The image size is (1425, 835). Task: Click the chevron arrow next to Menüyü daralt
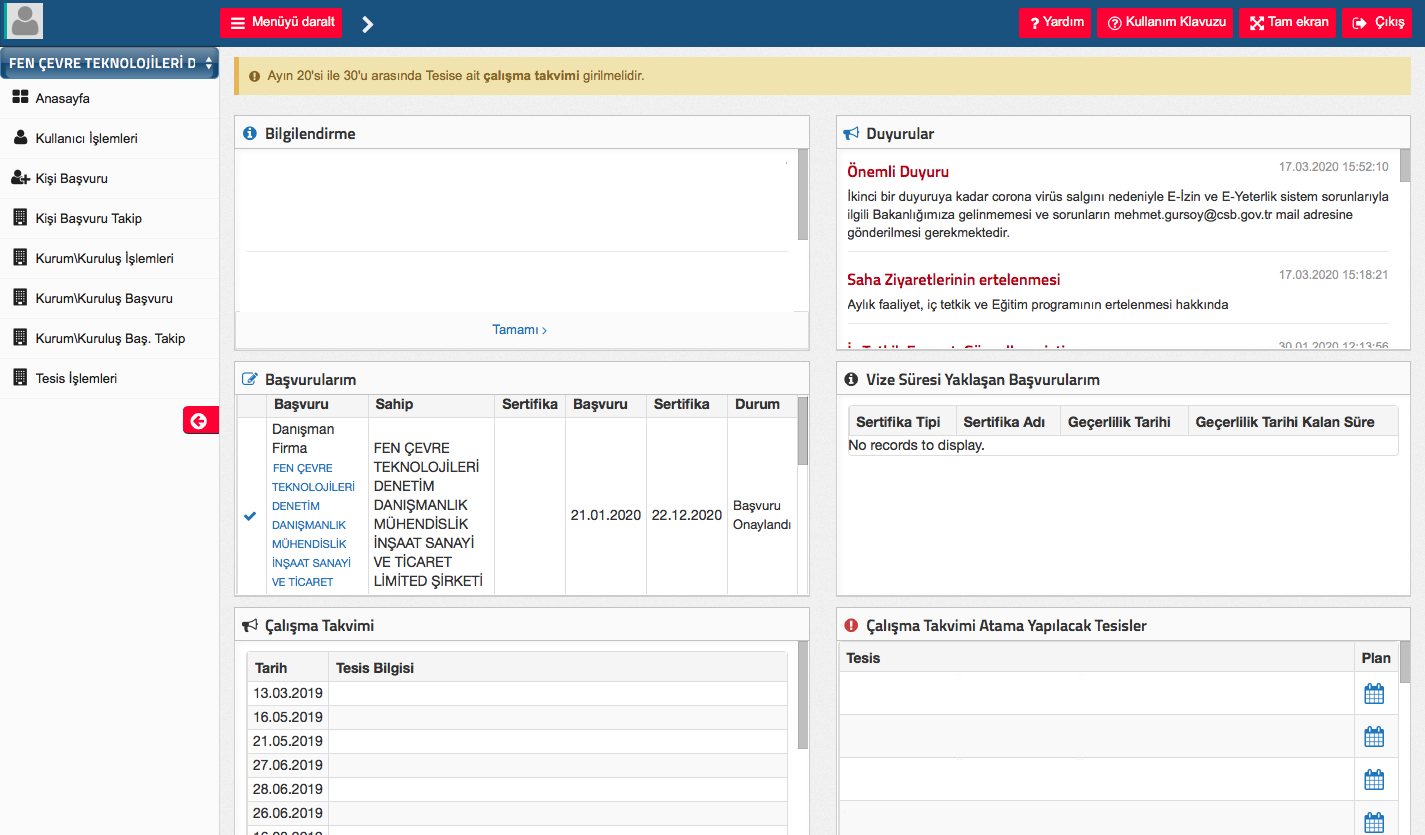367,24
